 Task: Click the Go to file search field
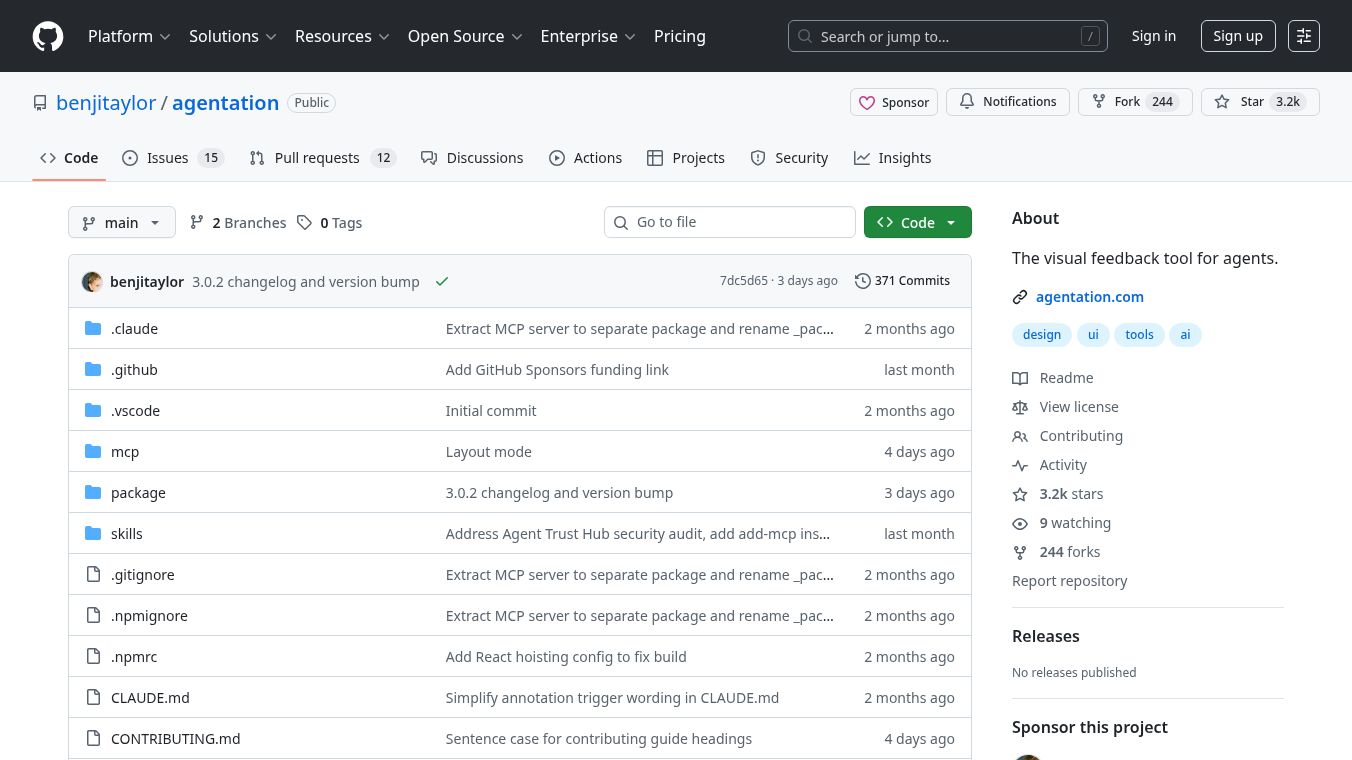pyautogui.click(x=730, y=222)
